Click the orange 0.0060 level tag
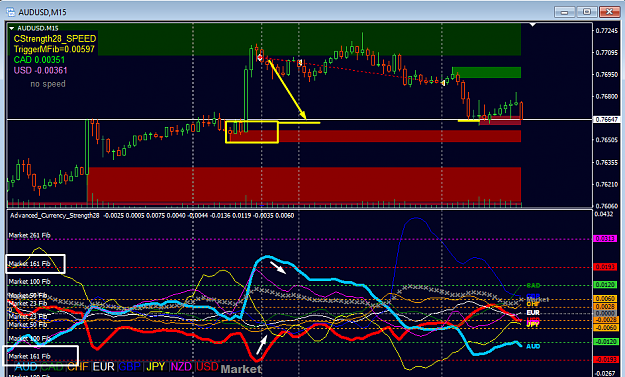This screenshot has width=625, height=377. click(x=605, y=299)
